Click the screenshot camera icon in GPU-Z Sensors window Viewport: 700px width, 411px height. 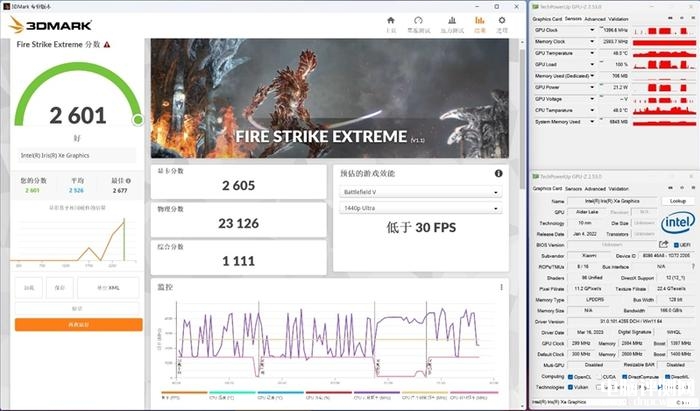click(670, 18)
